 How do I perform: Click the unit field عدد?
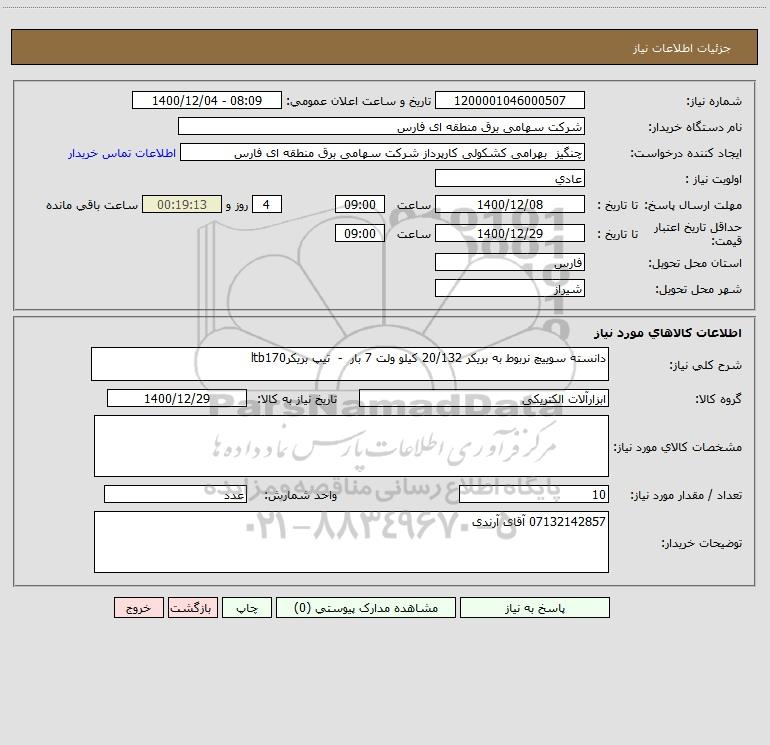175,494
